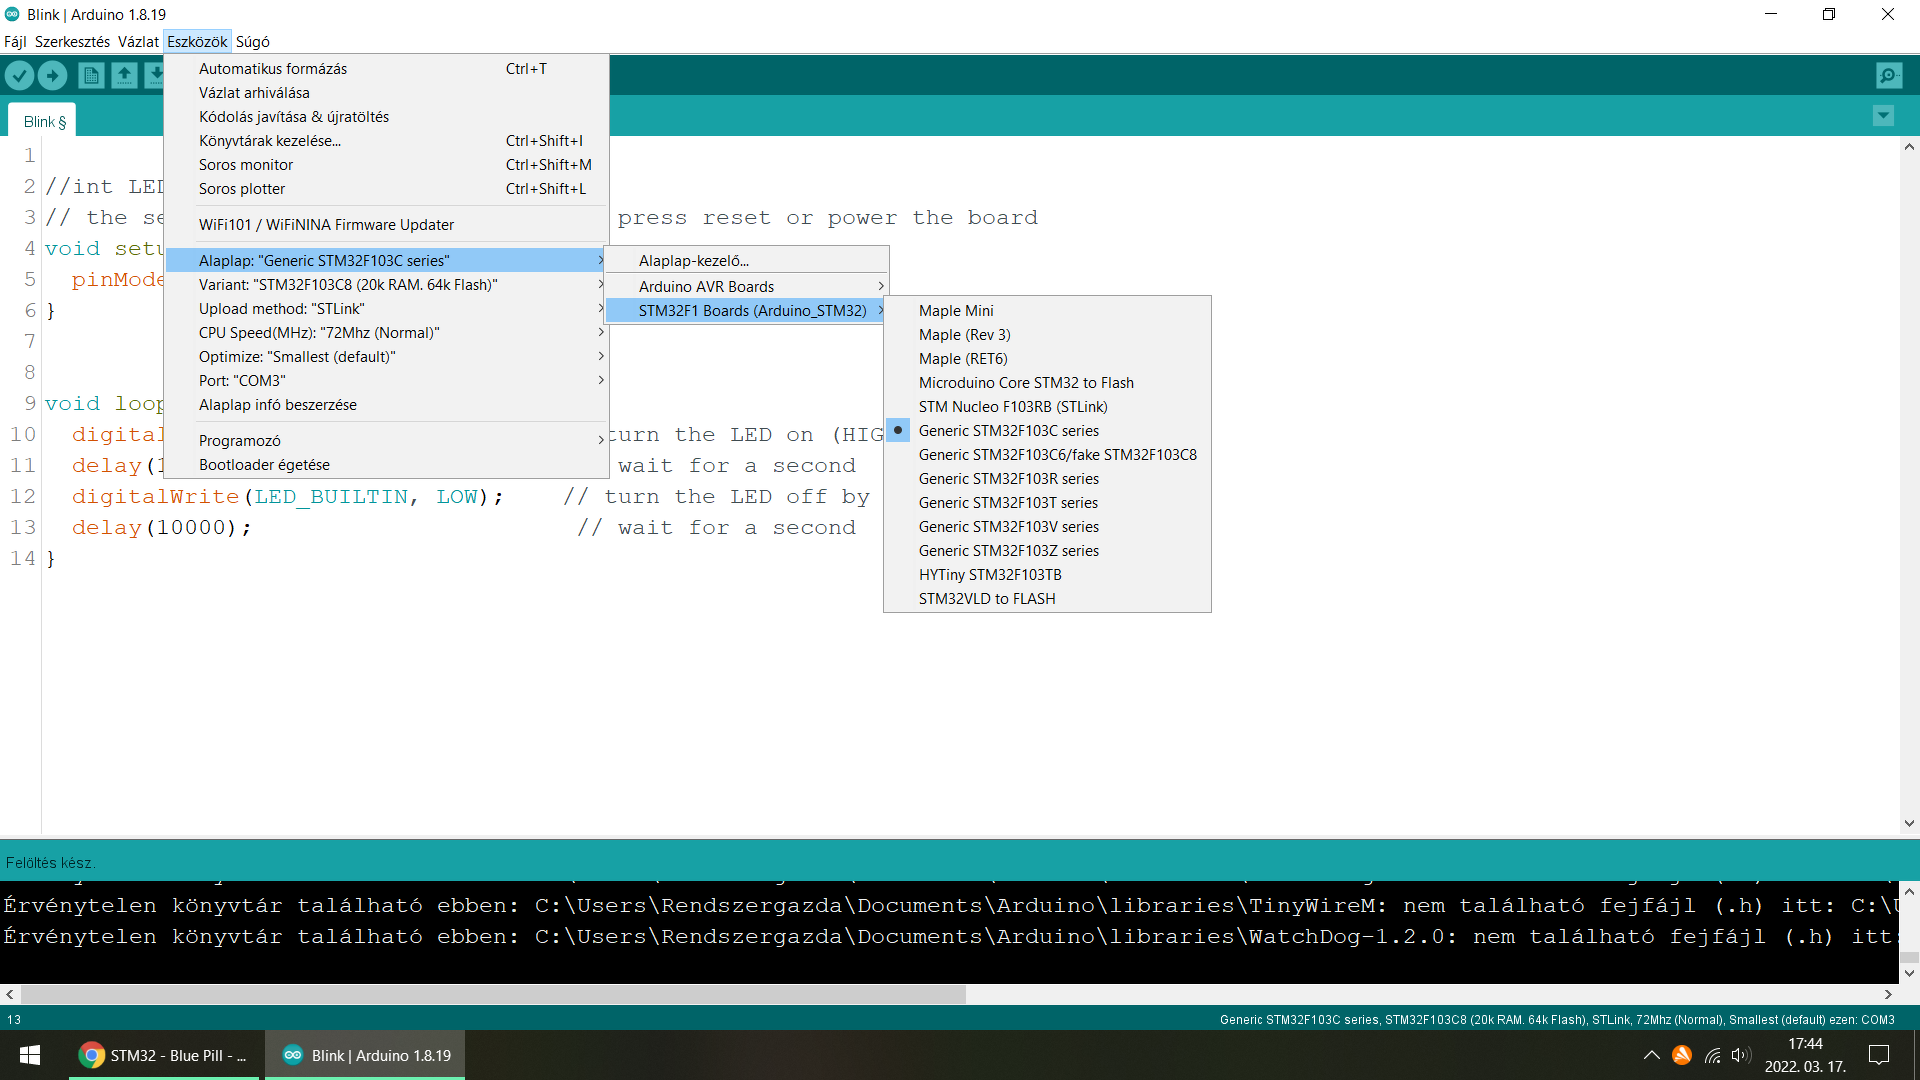Click Bootloader égetése entry

point(386,465)
